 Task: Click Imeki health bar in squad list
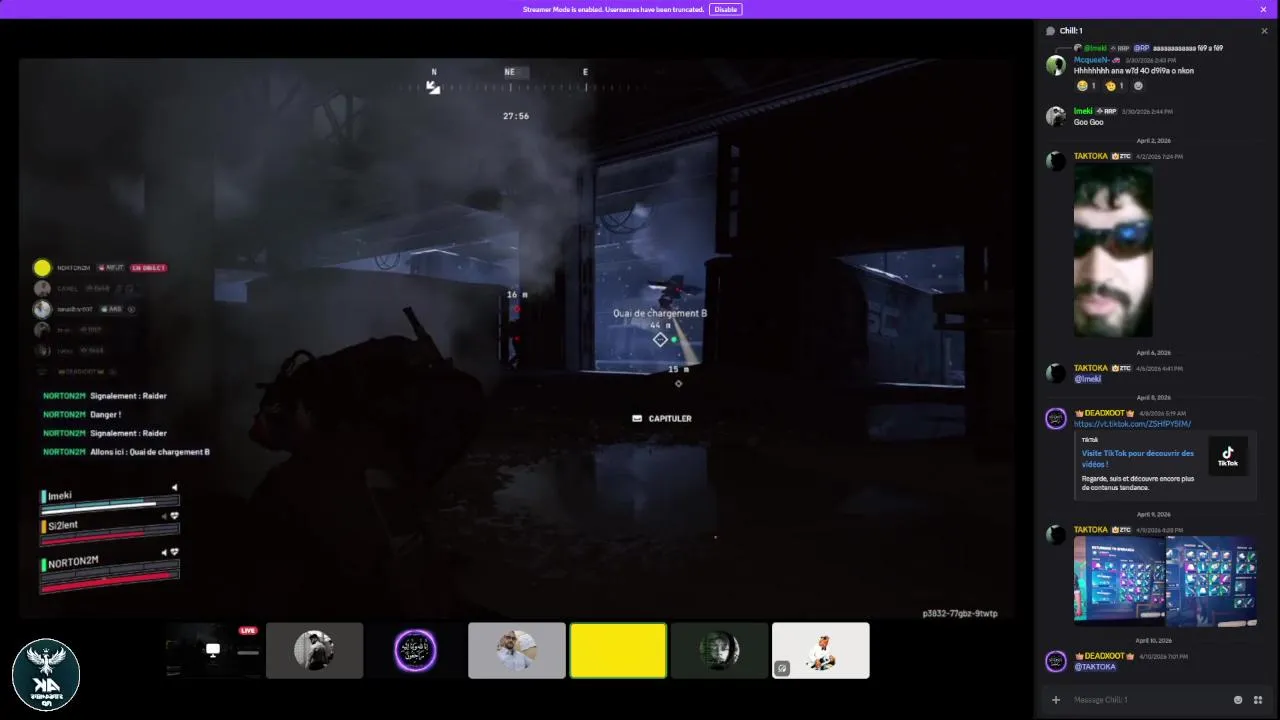[110, 507]
